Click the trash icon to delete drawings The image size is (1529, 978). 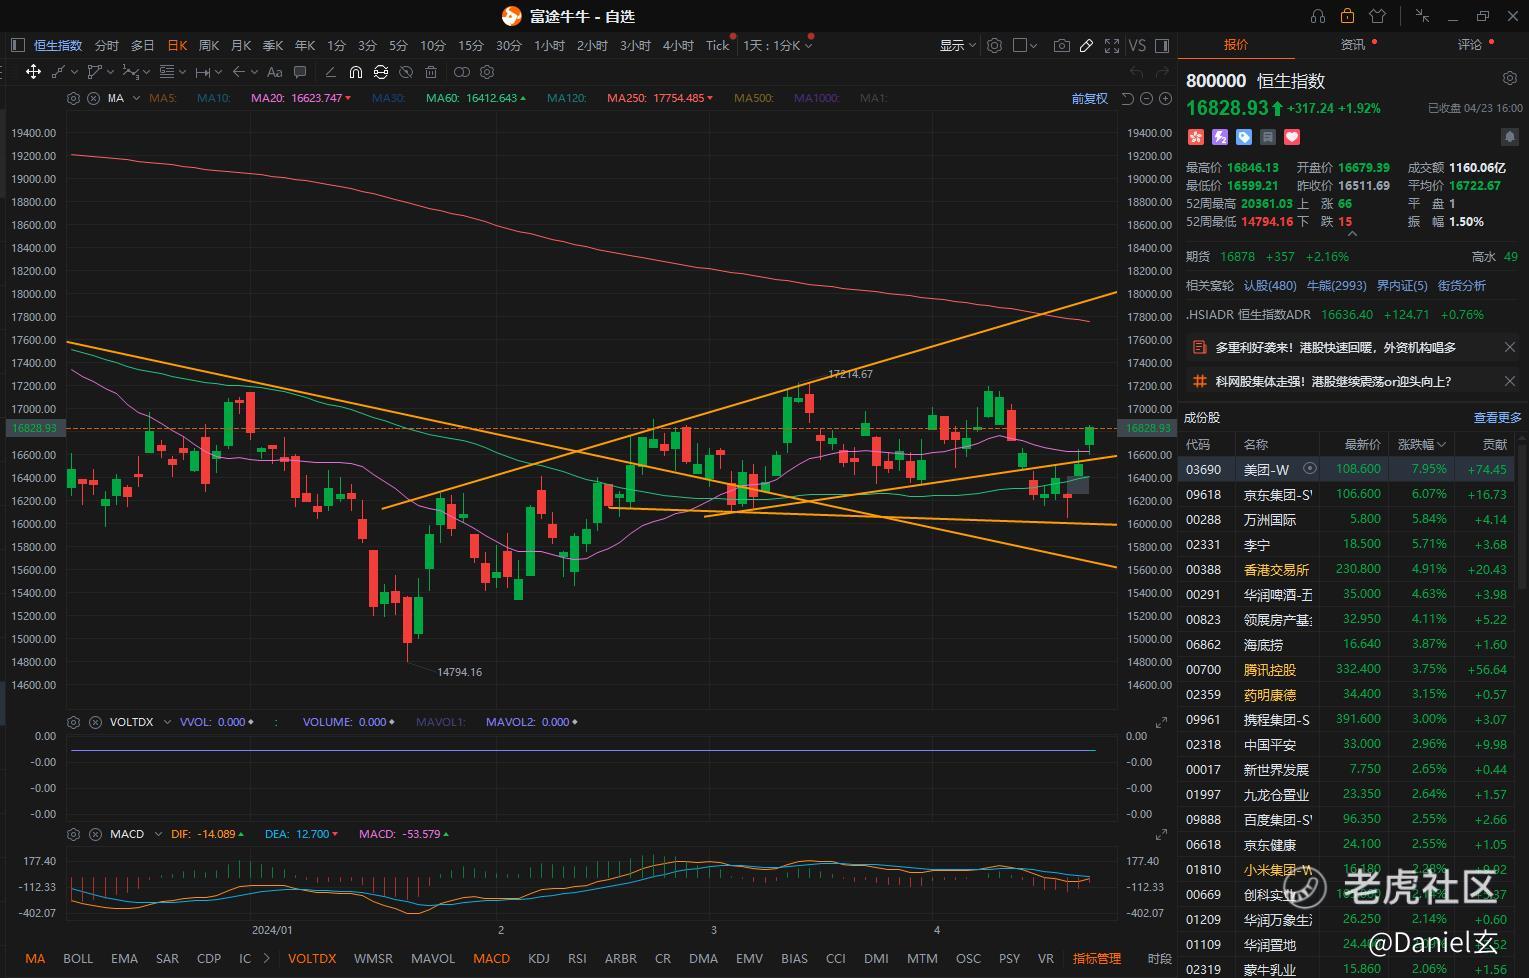[431, 72]
